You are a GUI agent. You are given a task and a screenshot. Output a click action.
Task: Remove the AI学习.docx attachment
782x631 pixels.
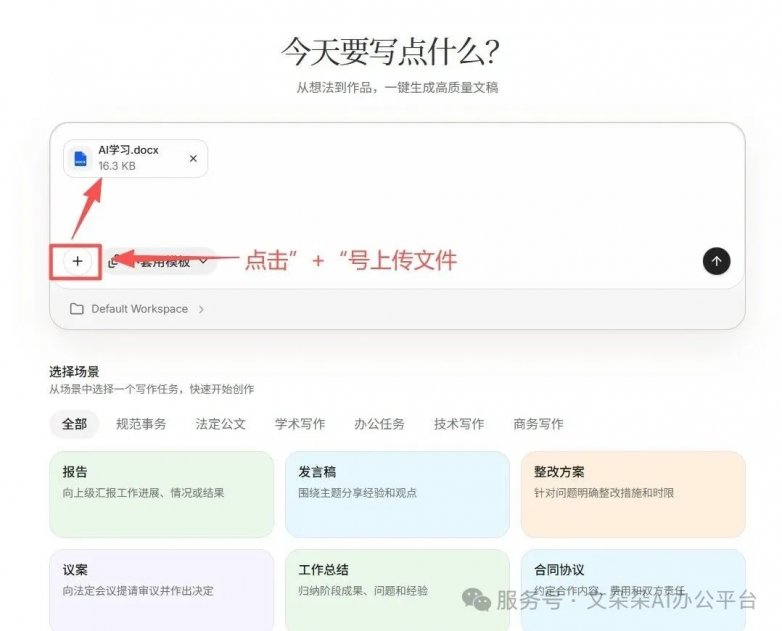click(193, 159)
